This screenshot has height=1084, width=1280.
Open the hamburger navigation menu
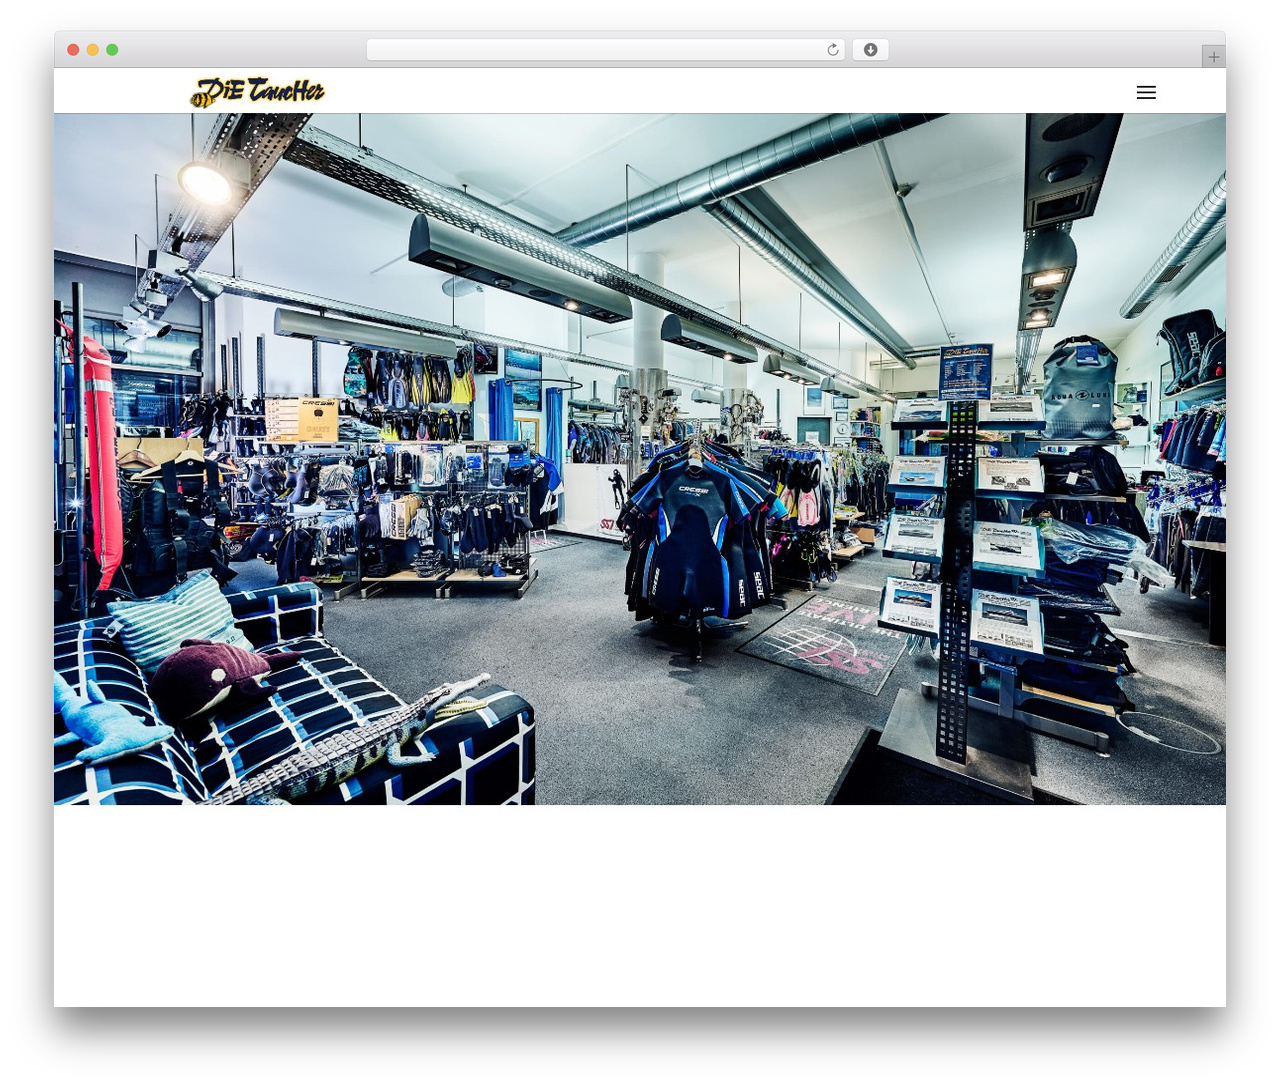1146,92
